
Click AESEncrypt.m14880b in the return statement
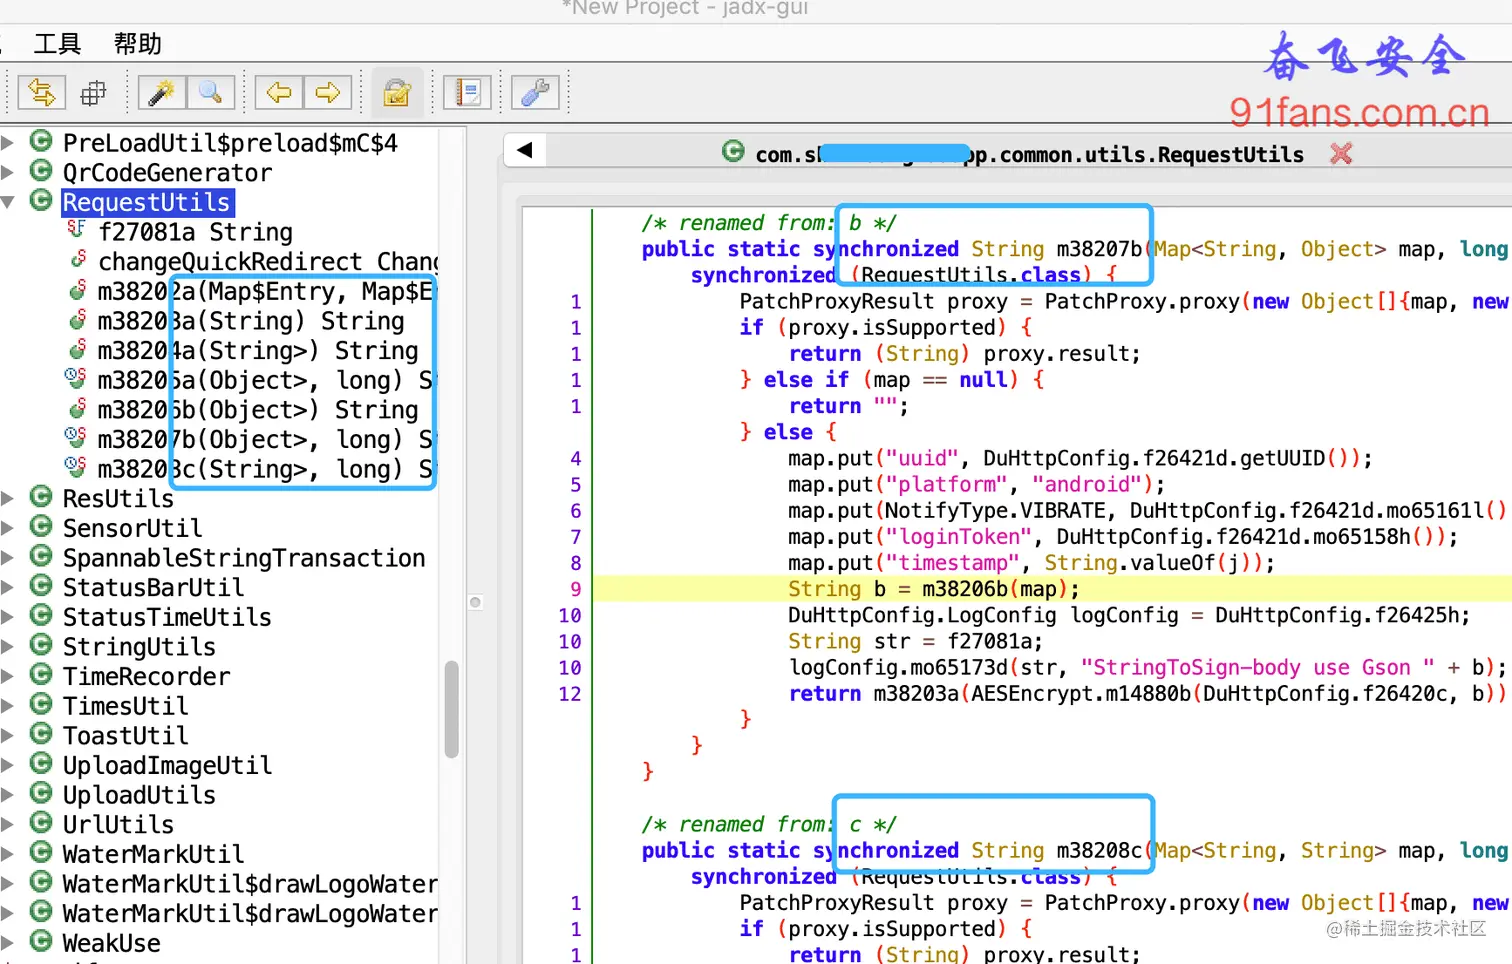pyautogui.click(x=1081, y=693)
